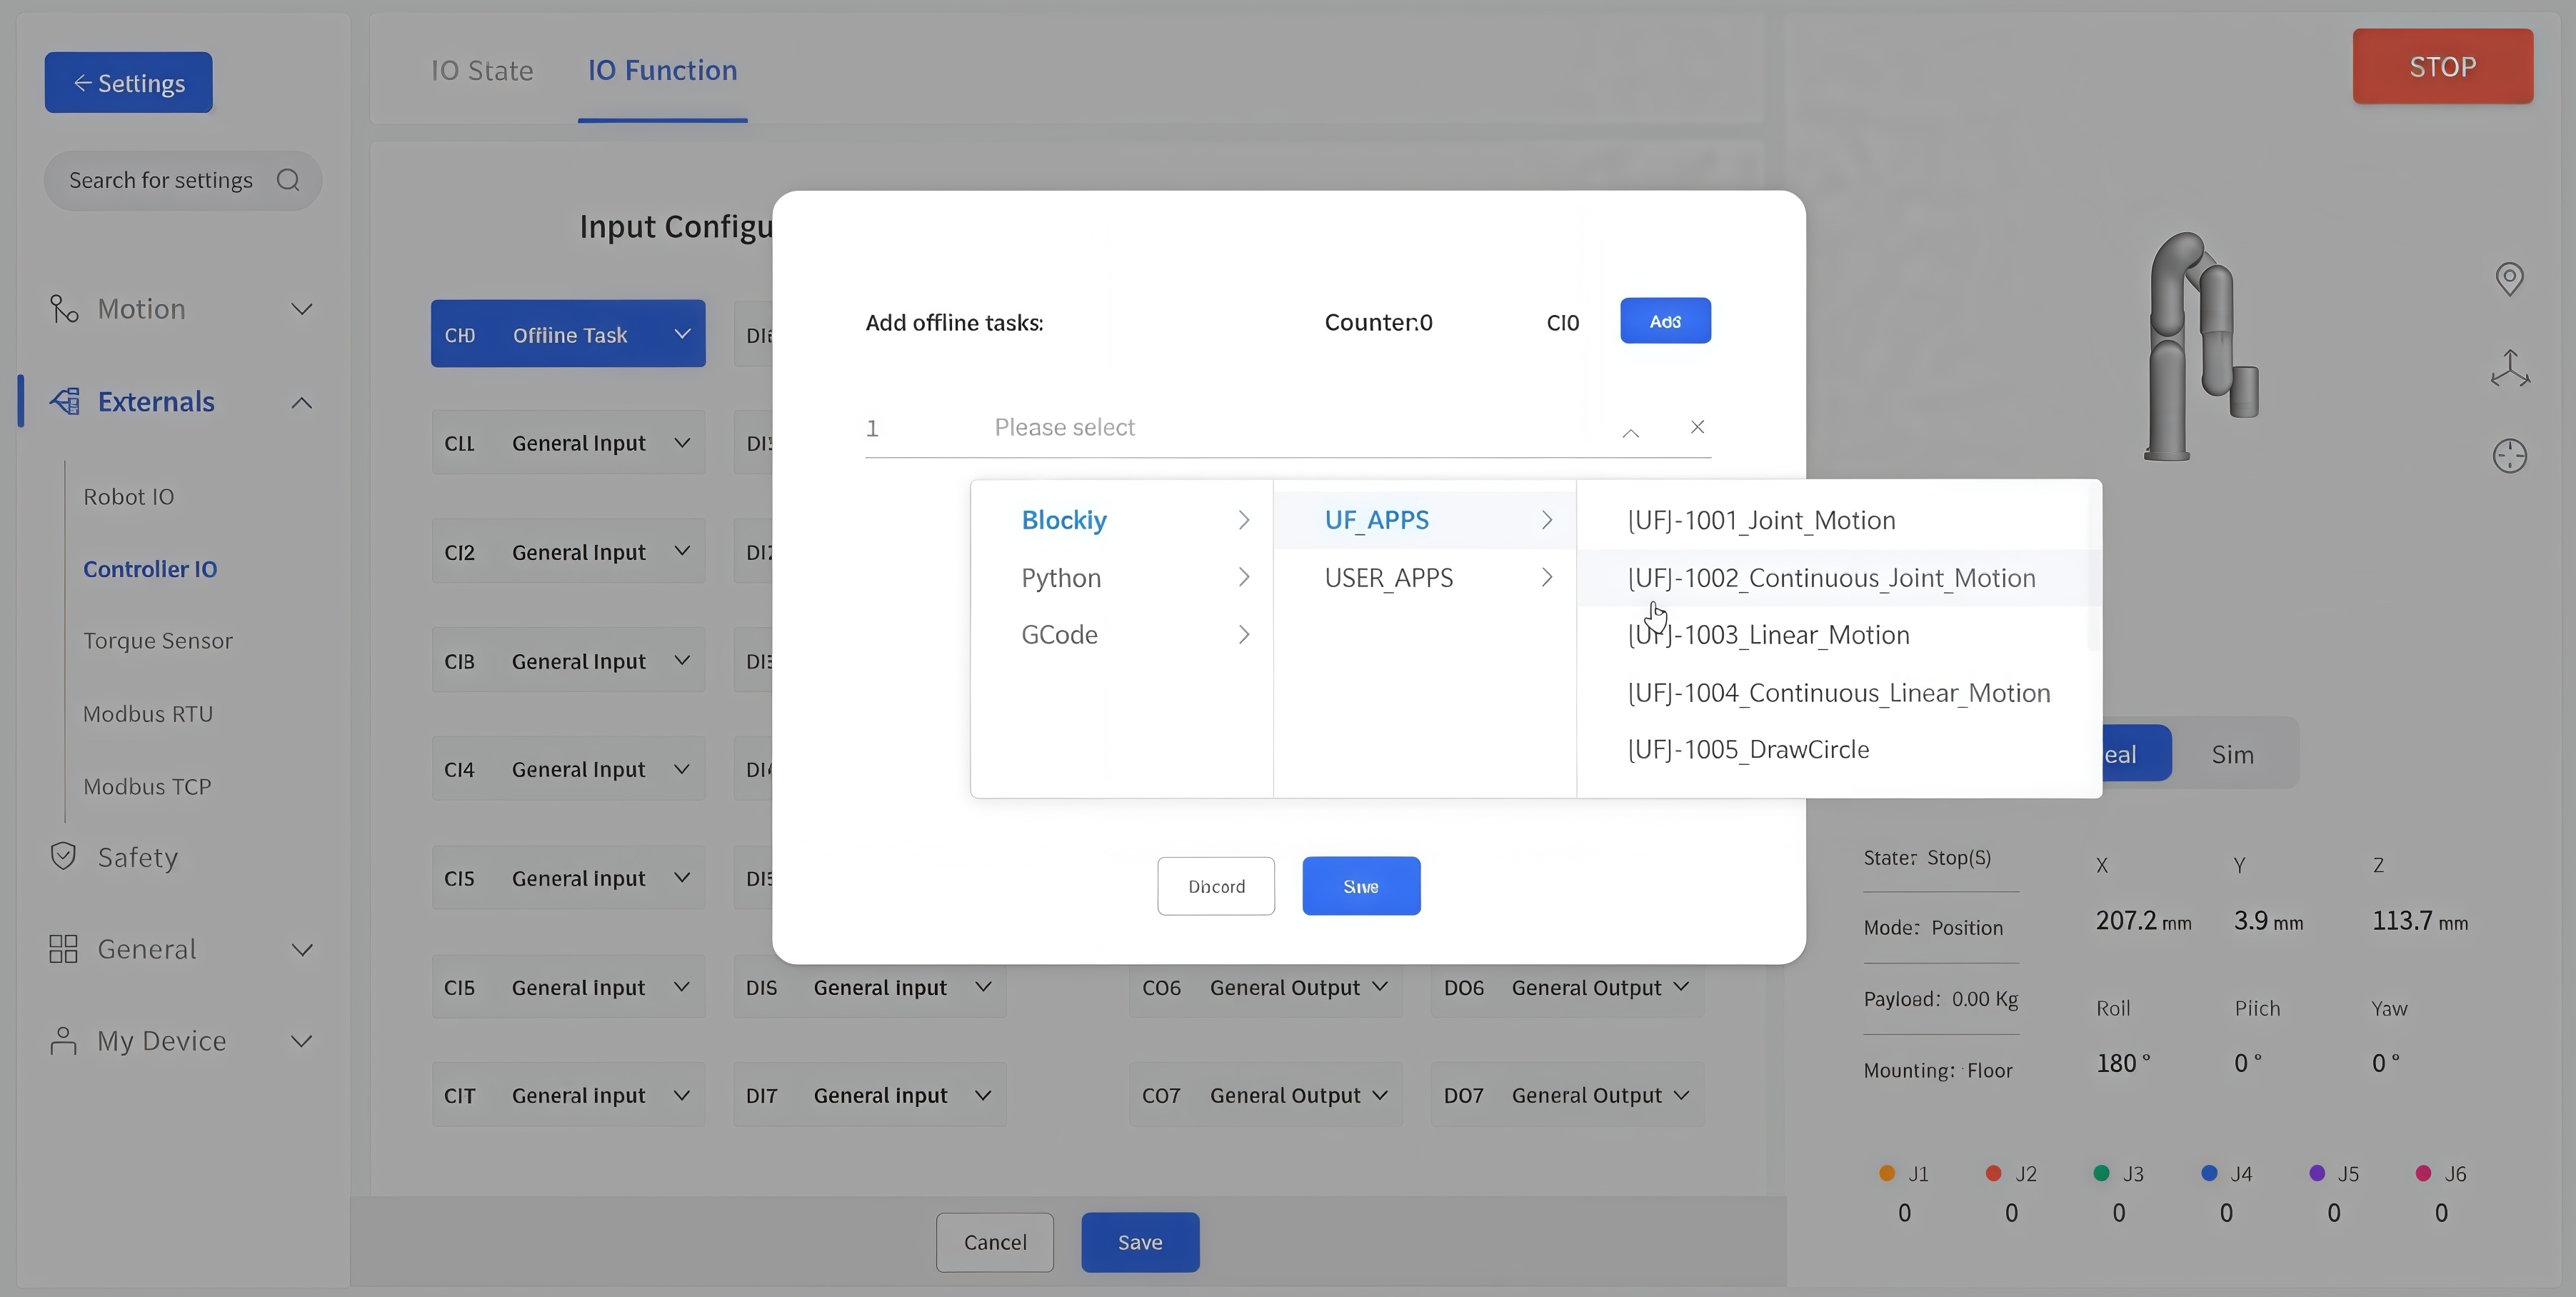Switch to the IO State tab
Image resolution: width=2576 pixels, height=1297 pixels.
pos(482,70)
